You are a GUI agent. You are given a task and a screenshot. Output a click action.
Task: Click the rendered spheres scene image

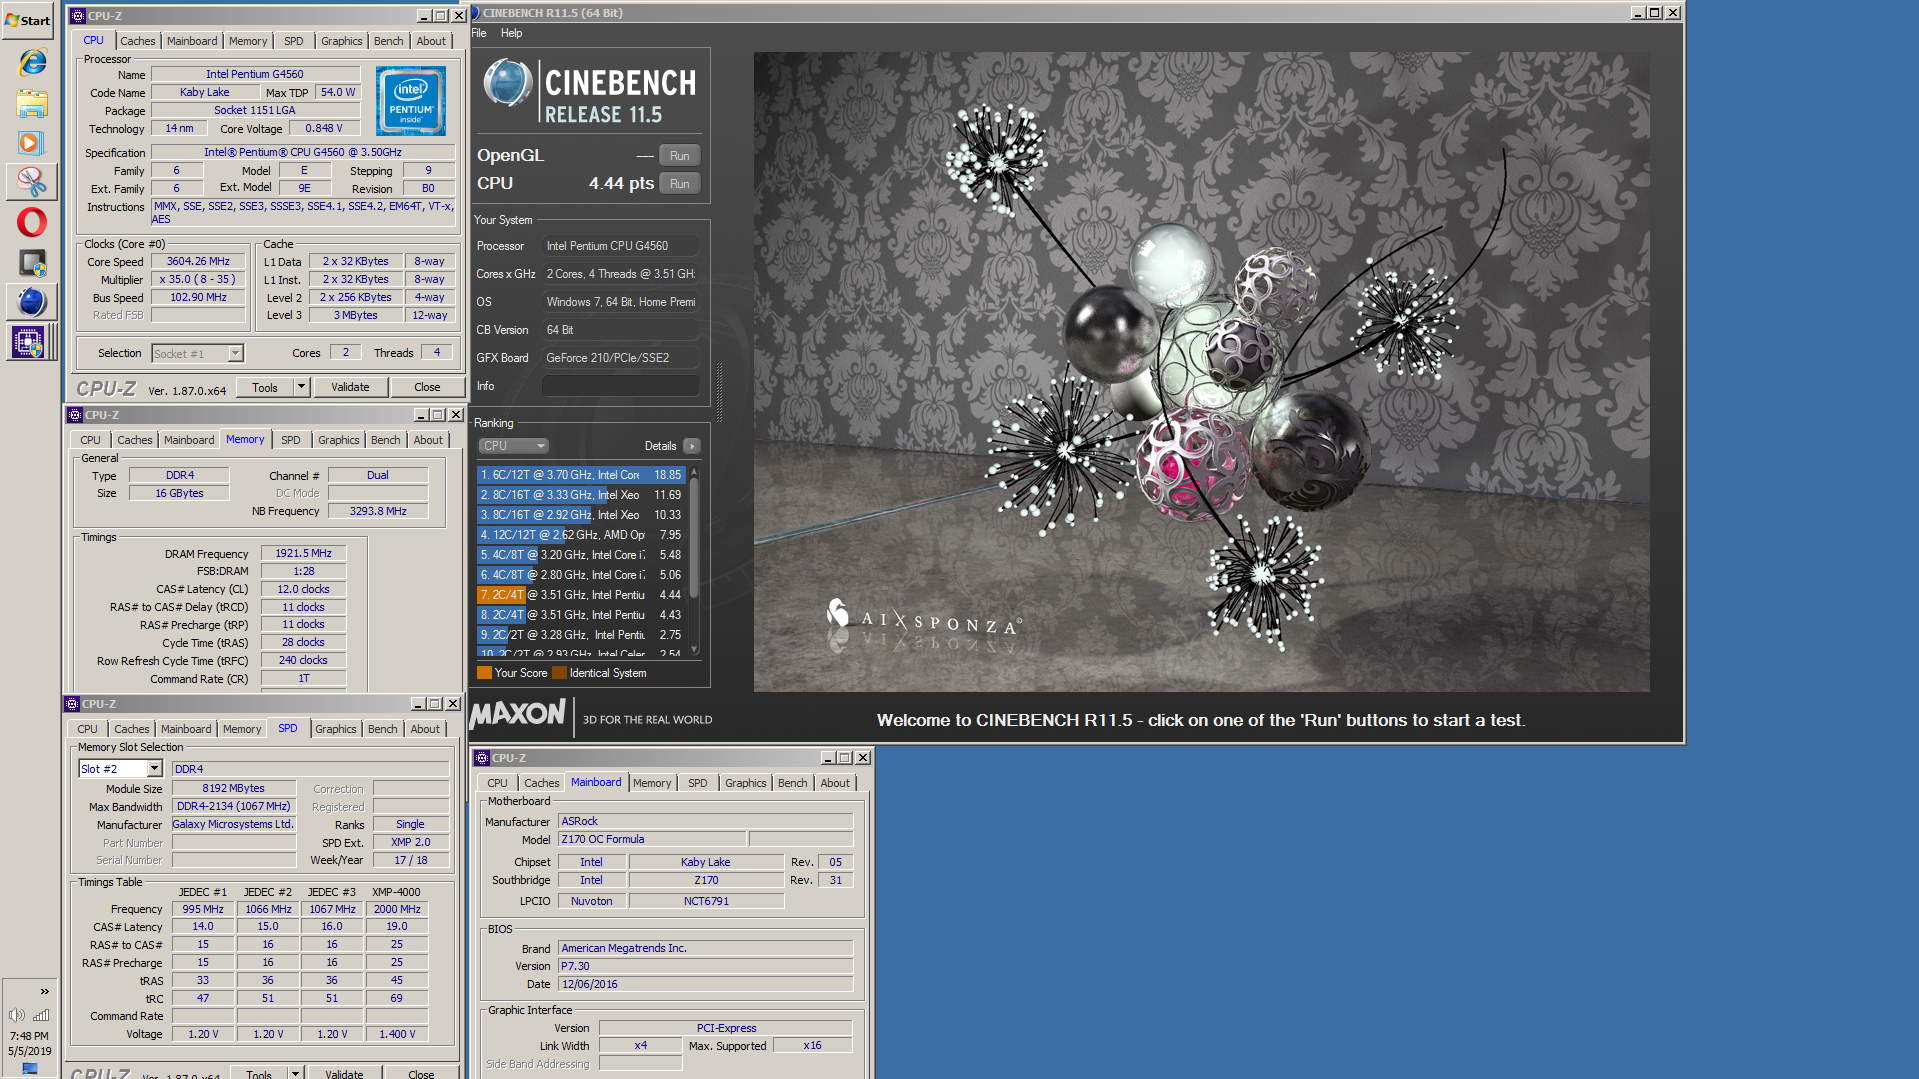coord(1201,372)
